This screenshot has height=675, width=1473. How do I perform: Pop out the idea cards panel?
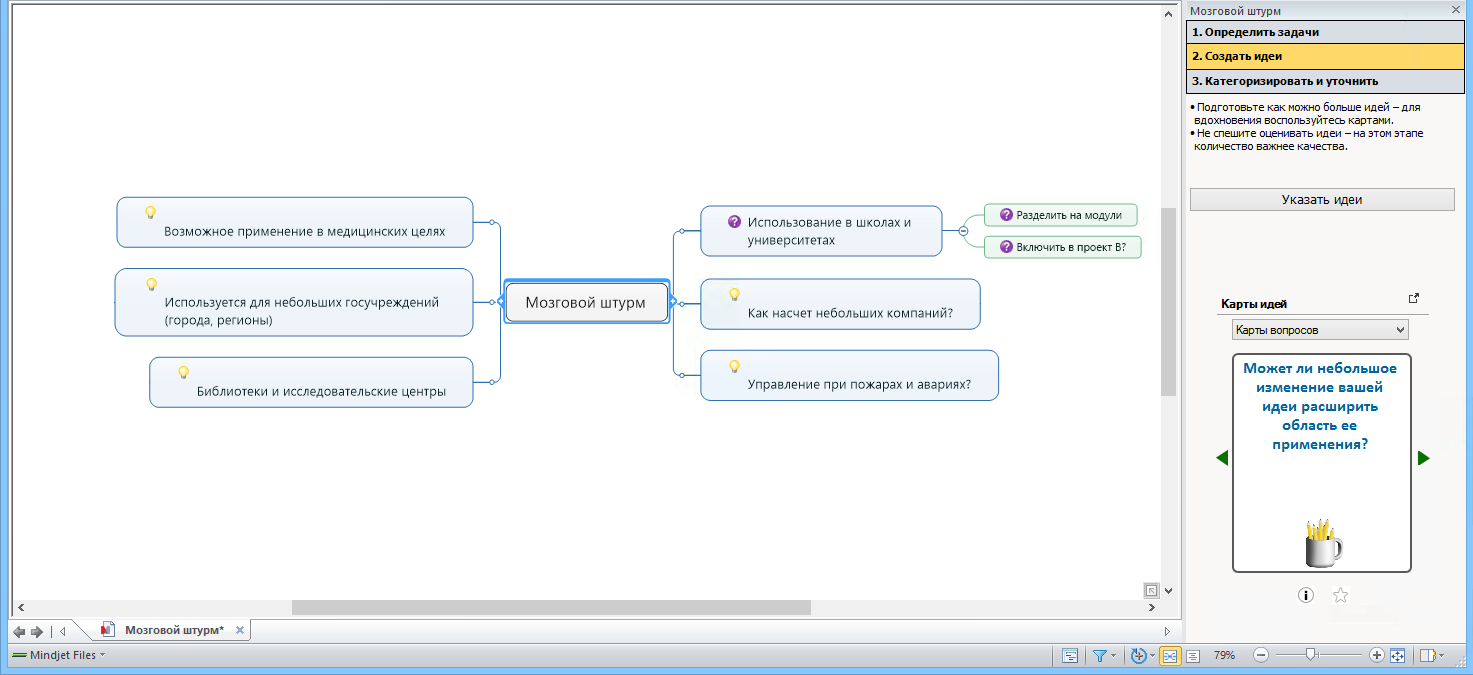coord(1413,298)
